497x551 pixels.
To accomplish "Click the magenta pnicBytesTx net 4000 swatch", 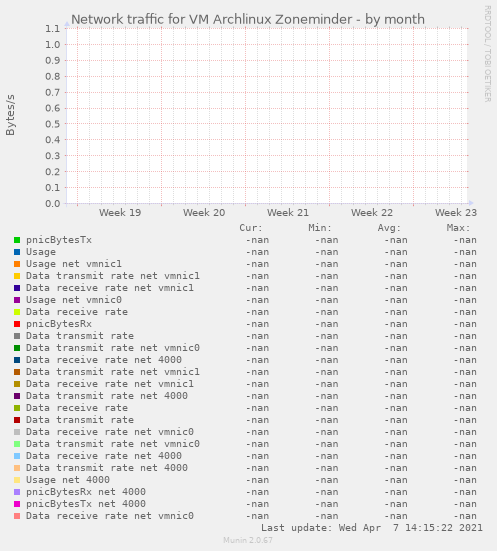I will [x=17, y=504].
